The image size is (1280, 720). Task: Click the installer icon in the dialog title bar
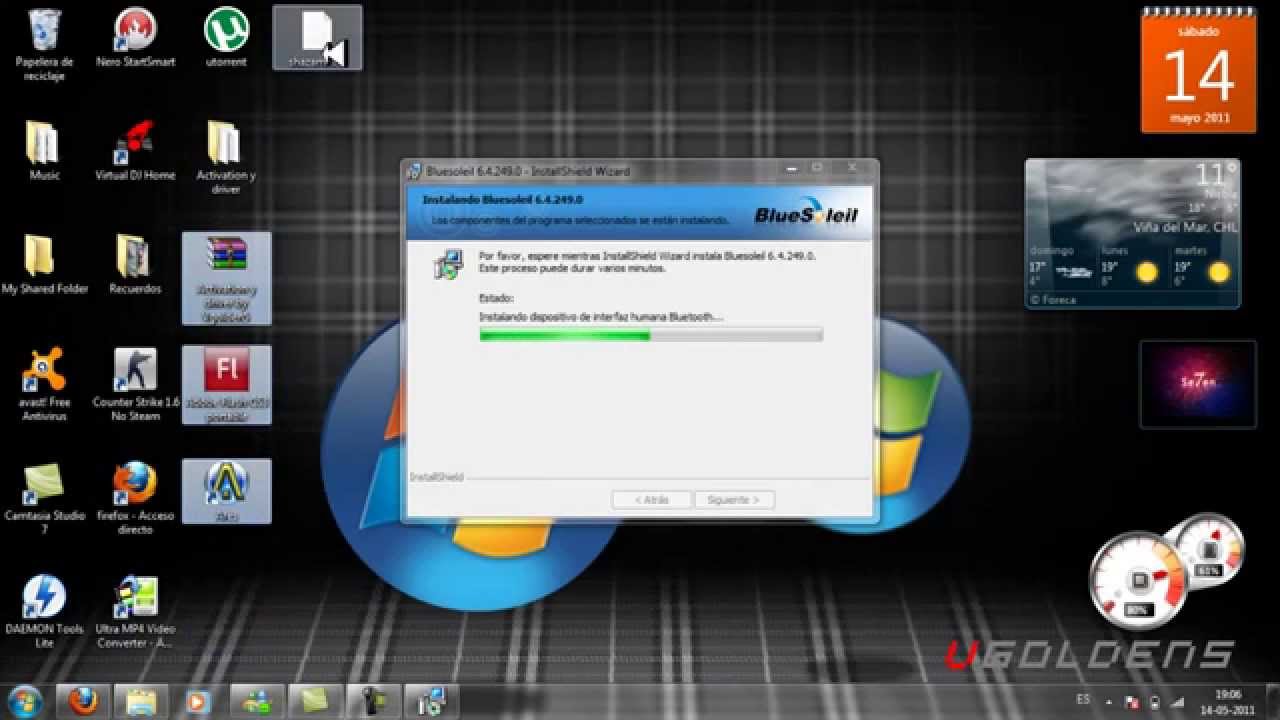pos(413,171)
